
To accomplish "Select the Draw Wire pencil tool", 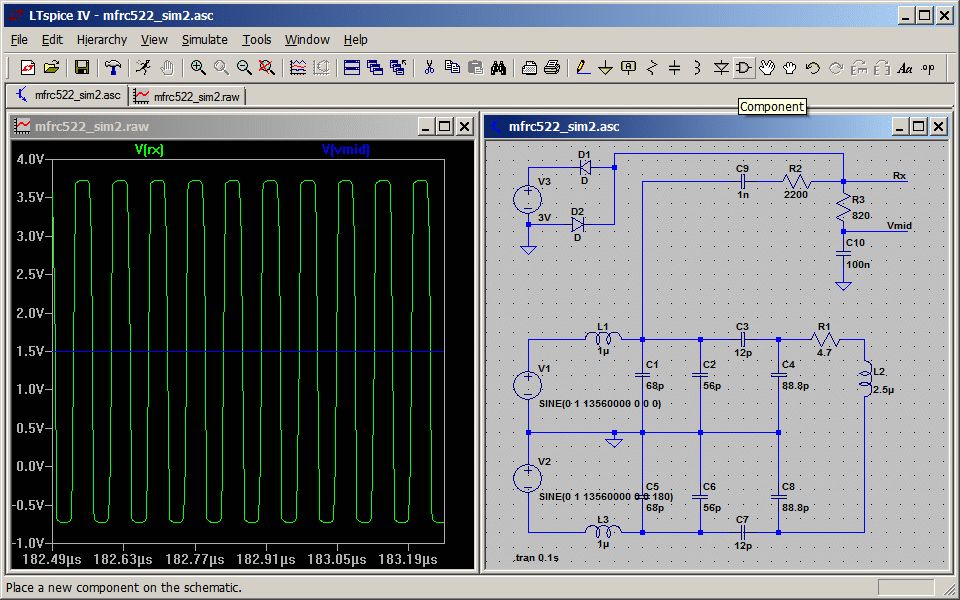I will coord(582,68).
